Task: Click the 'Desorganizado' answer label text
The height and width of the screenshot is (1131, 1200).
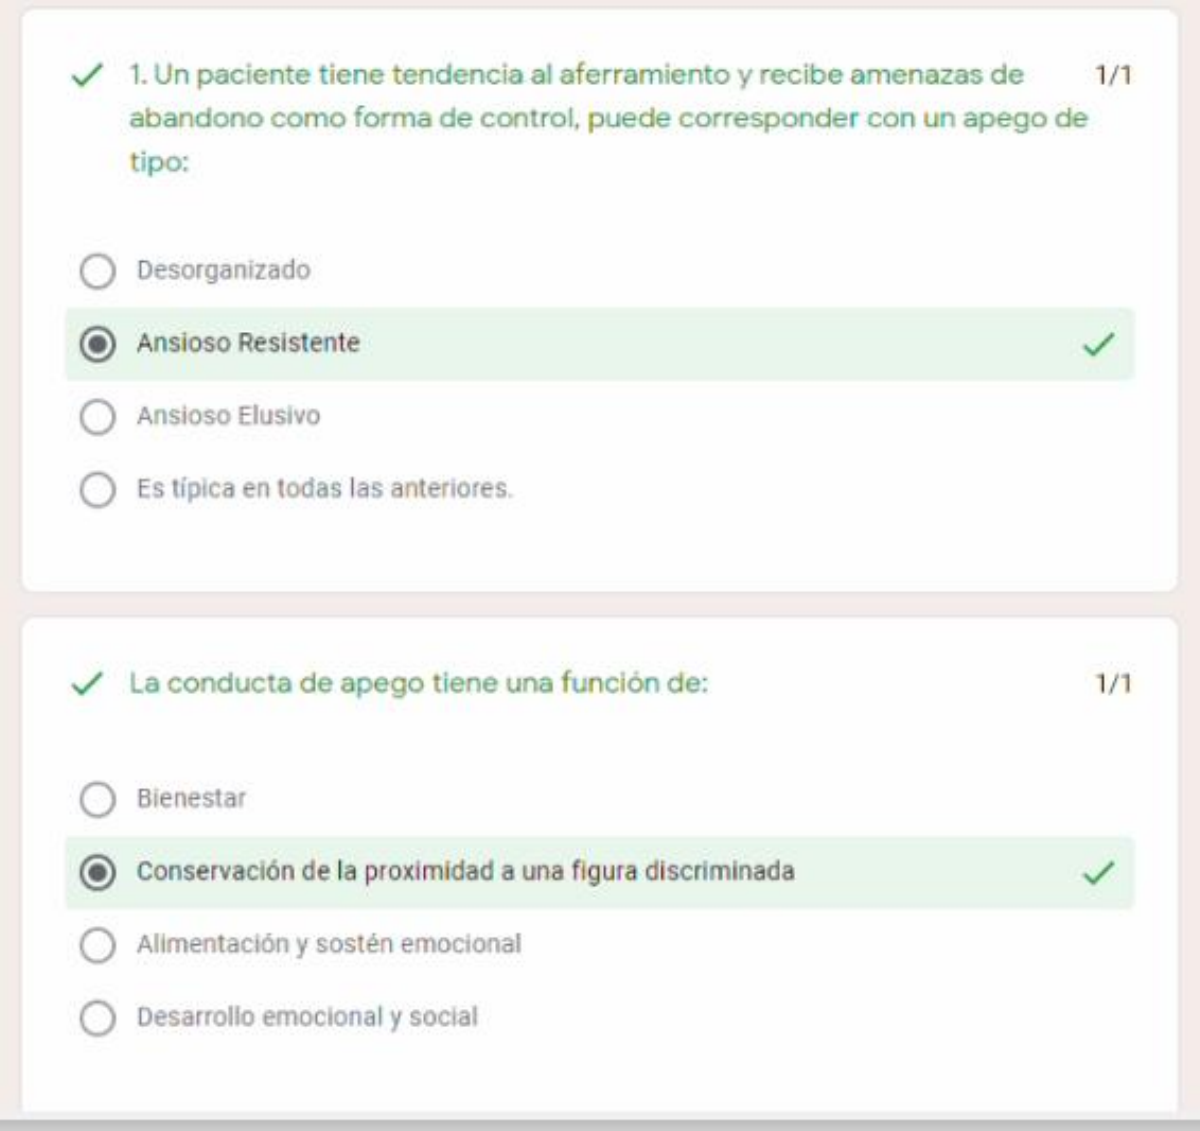Action: point(223,270)
